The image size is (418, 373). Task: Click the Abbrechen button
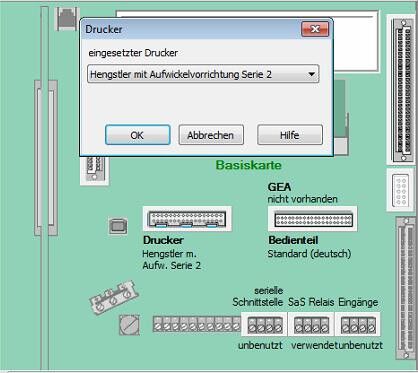(x=211, y=135)
